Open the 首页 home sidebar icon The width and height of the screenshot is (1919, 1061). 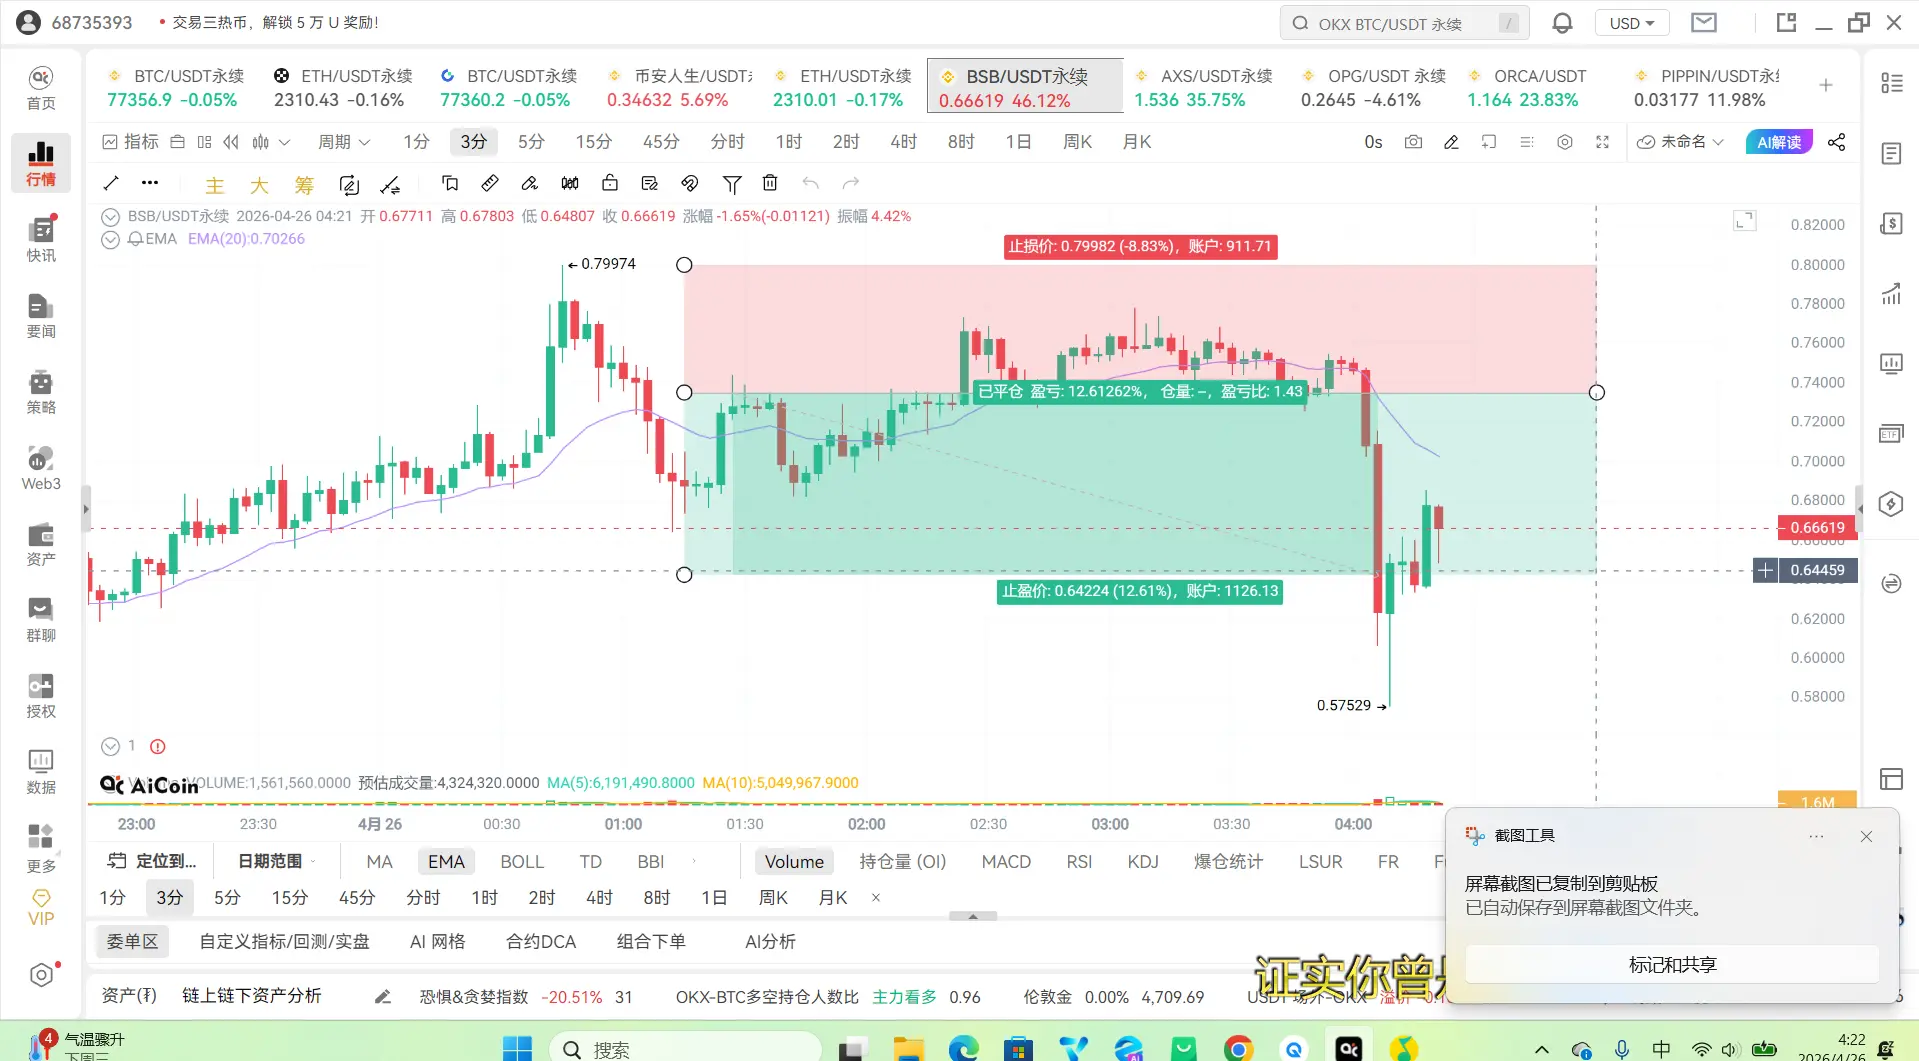tap(41, 88)
